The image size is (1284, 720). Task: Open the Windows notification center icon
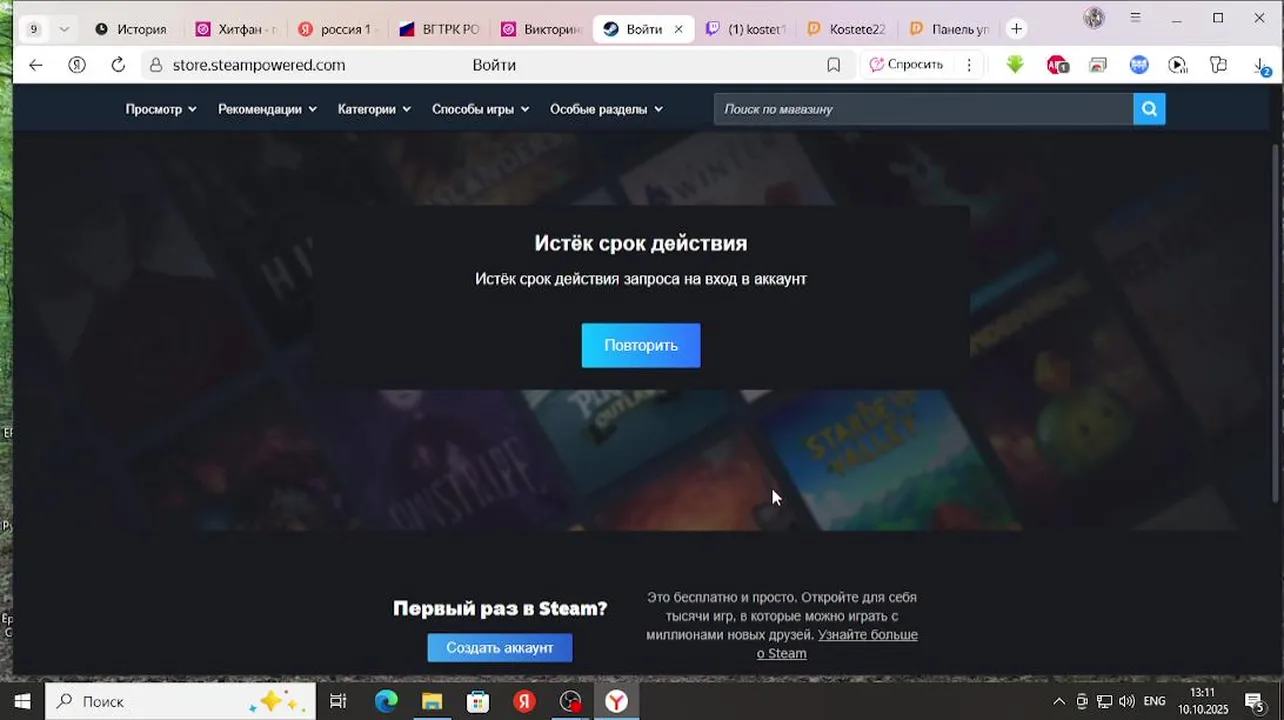point(1254,701)
